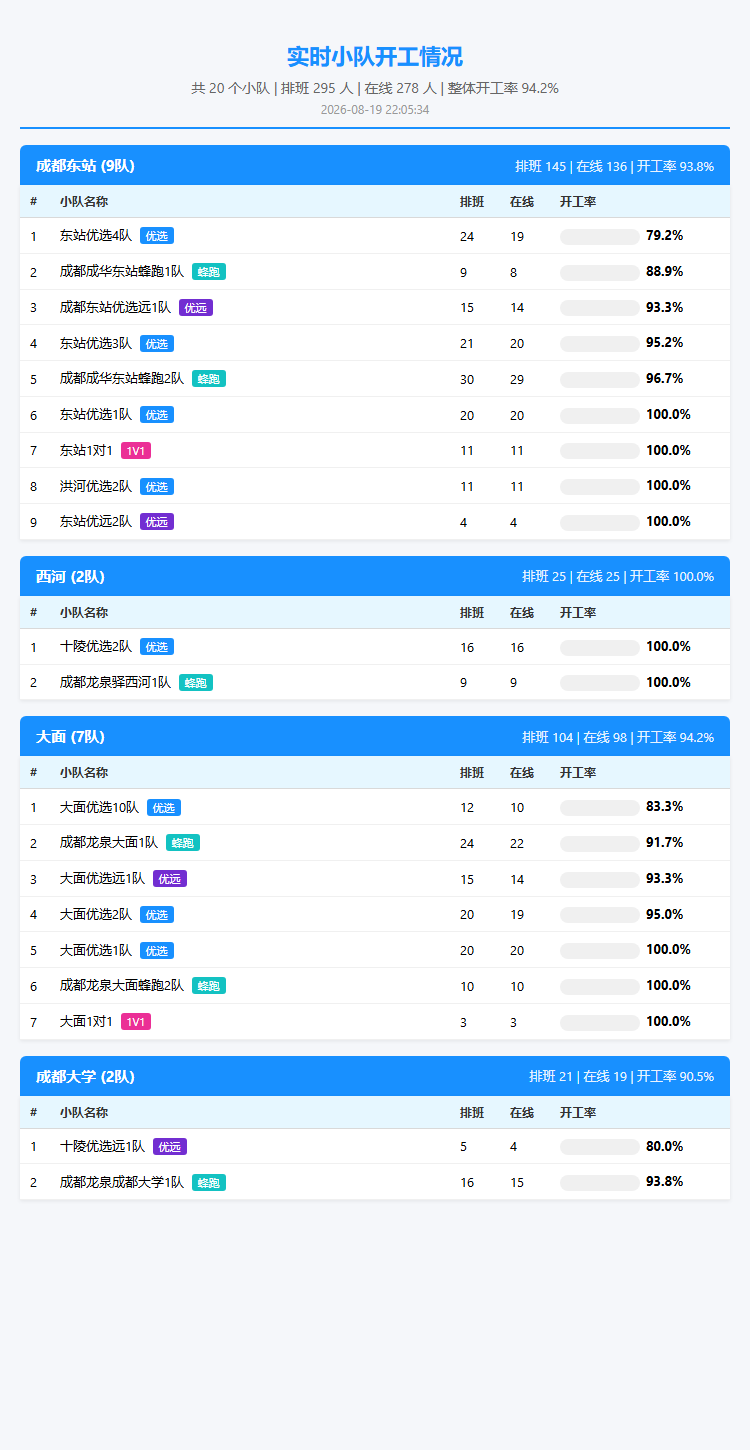Click the 蜂跑 tag on 成都龙泉驿西河1队
750x1450 pixels.
196,683
